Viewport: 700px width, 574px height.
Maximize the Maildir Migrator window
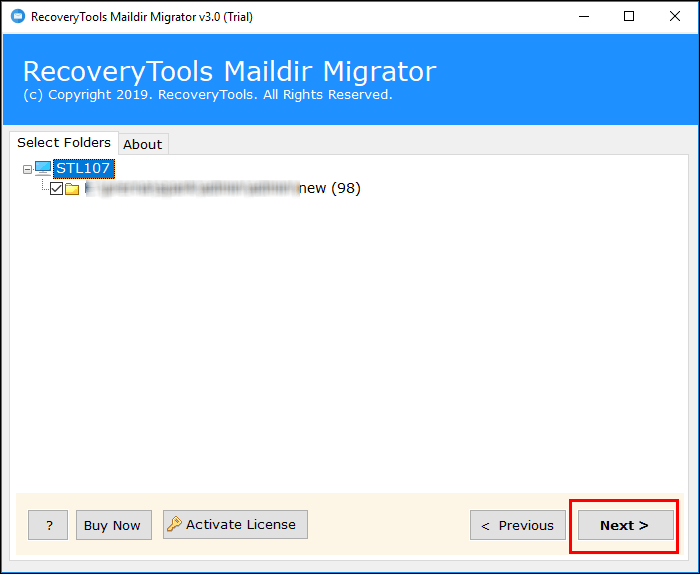[629, 17]
